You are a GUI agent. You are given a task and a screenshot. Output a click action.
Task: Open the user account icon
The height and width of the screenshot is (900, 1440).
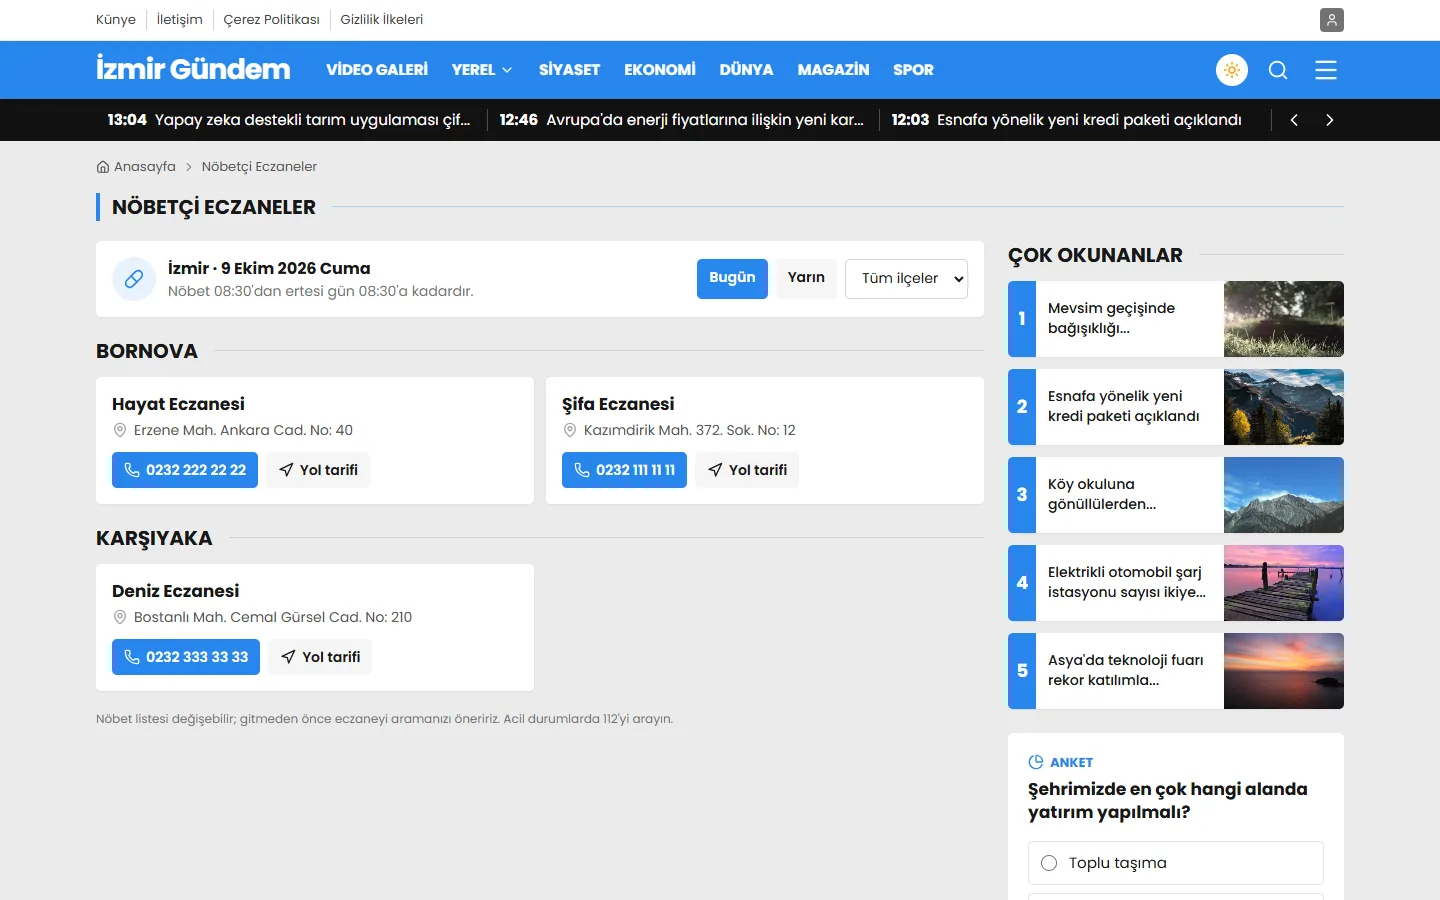(x=1331, y=20)
